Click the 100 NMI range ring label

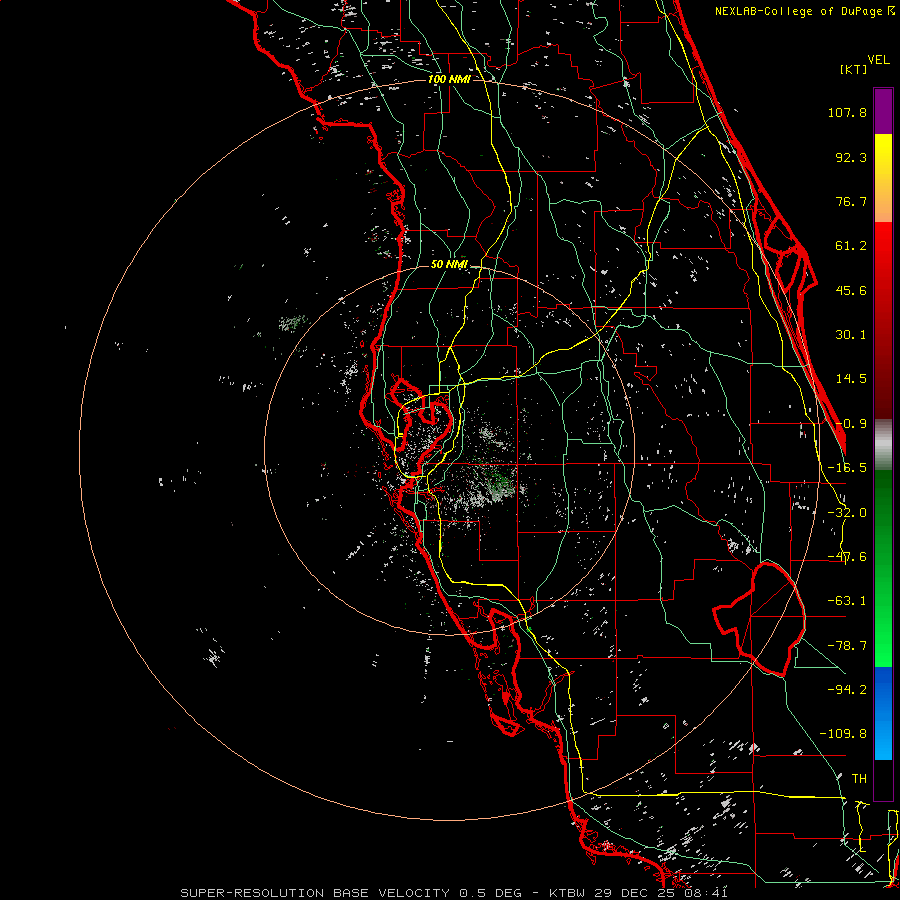click(449, 79)
